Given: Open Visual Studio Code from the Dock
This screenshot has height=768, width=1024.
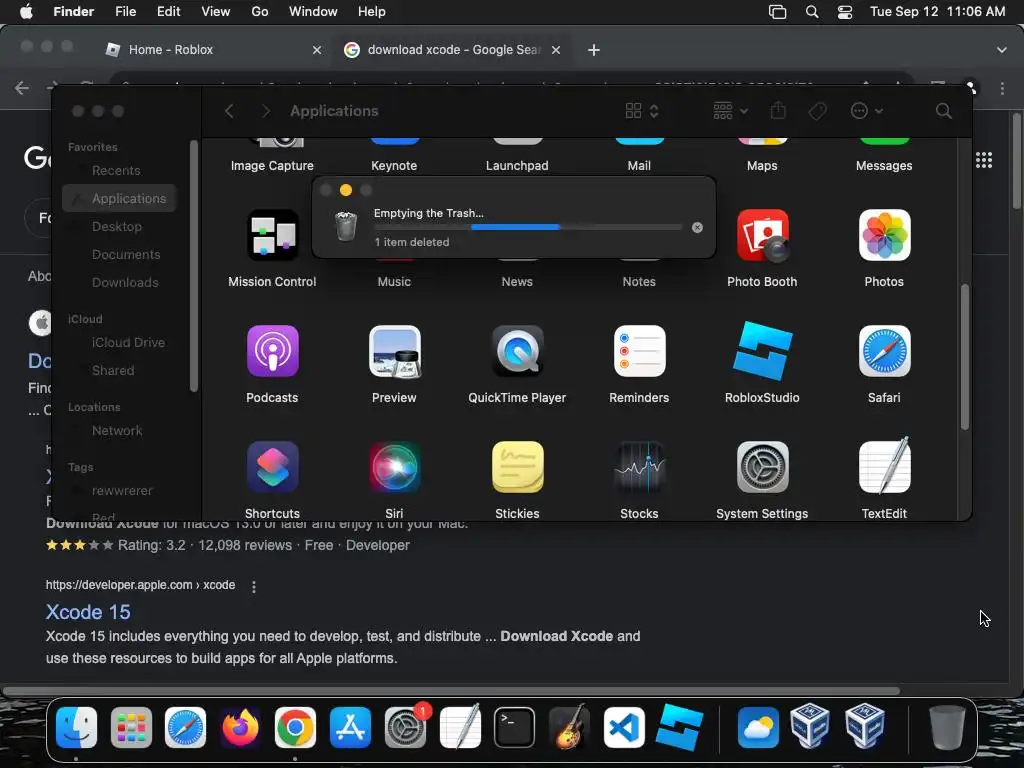Looking at the screenshot, I should [624, 727].
